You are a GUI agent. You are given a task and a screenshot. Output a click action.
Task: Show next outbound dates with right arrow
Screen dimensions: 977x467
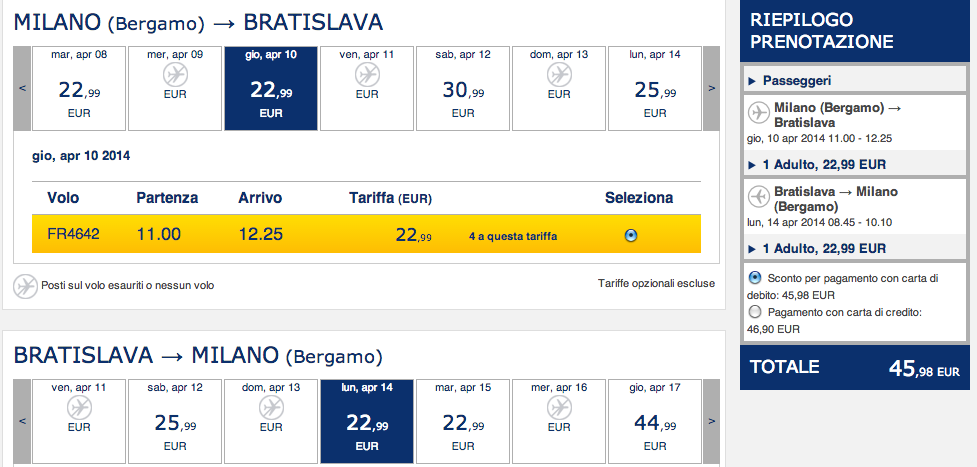(711, 88)
